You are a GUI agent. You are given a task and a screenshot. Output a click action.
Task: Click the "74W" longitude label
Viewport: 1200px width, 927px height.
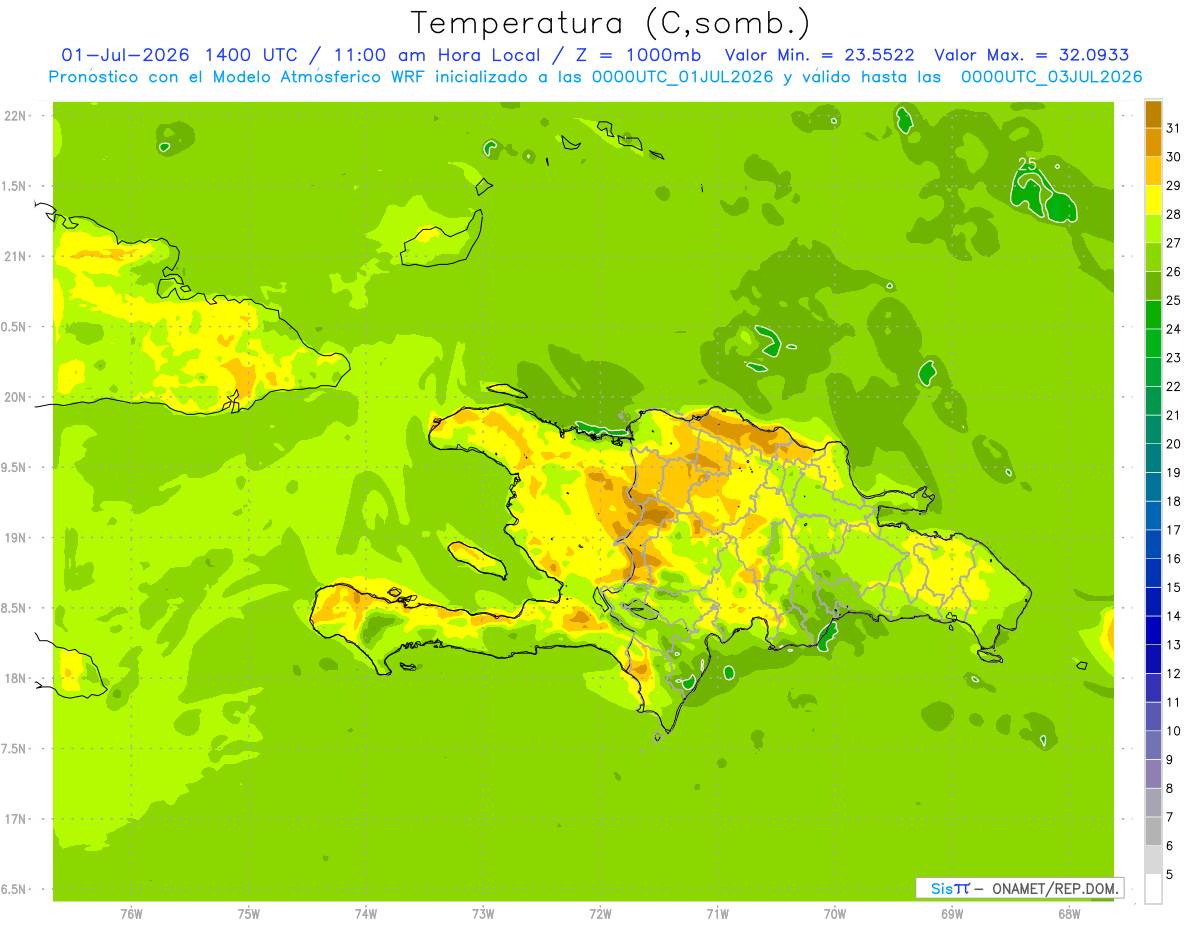coord(366,913)
